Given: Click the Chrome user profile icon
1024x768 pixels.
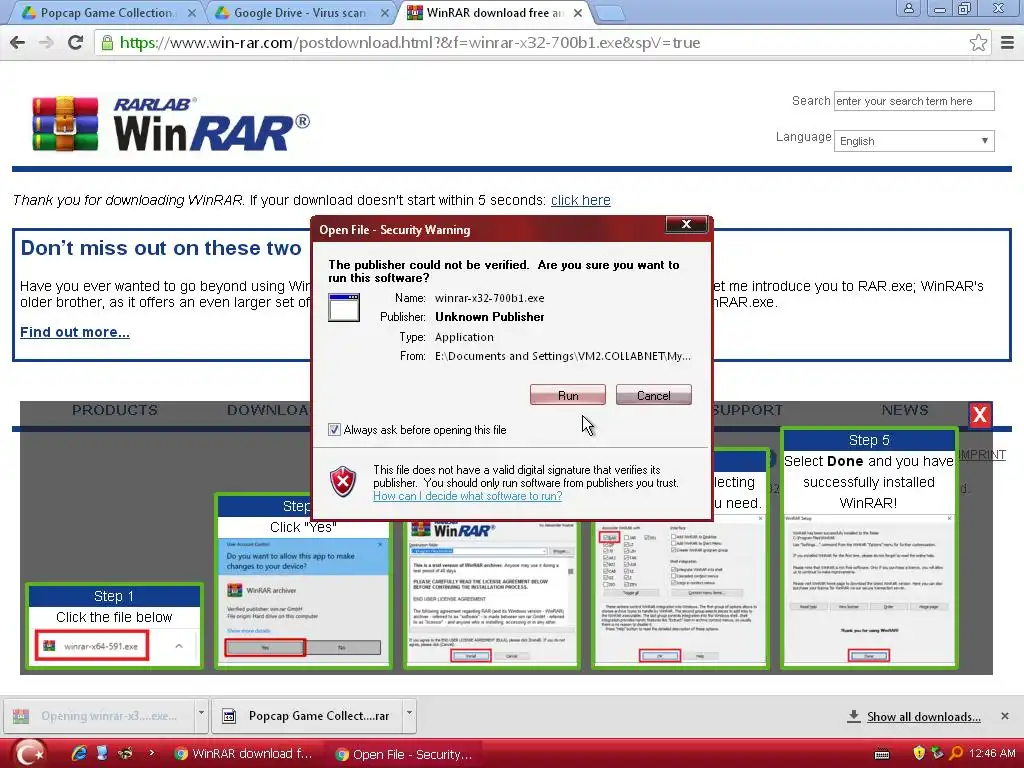Looking at the screenshot, I should point(908,8).
